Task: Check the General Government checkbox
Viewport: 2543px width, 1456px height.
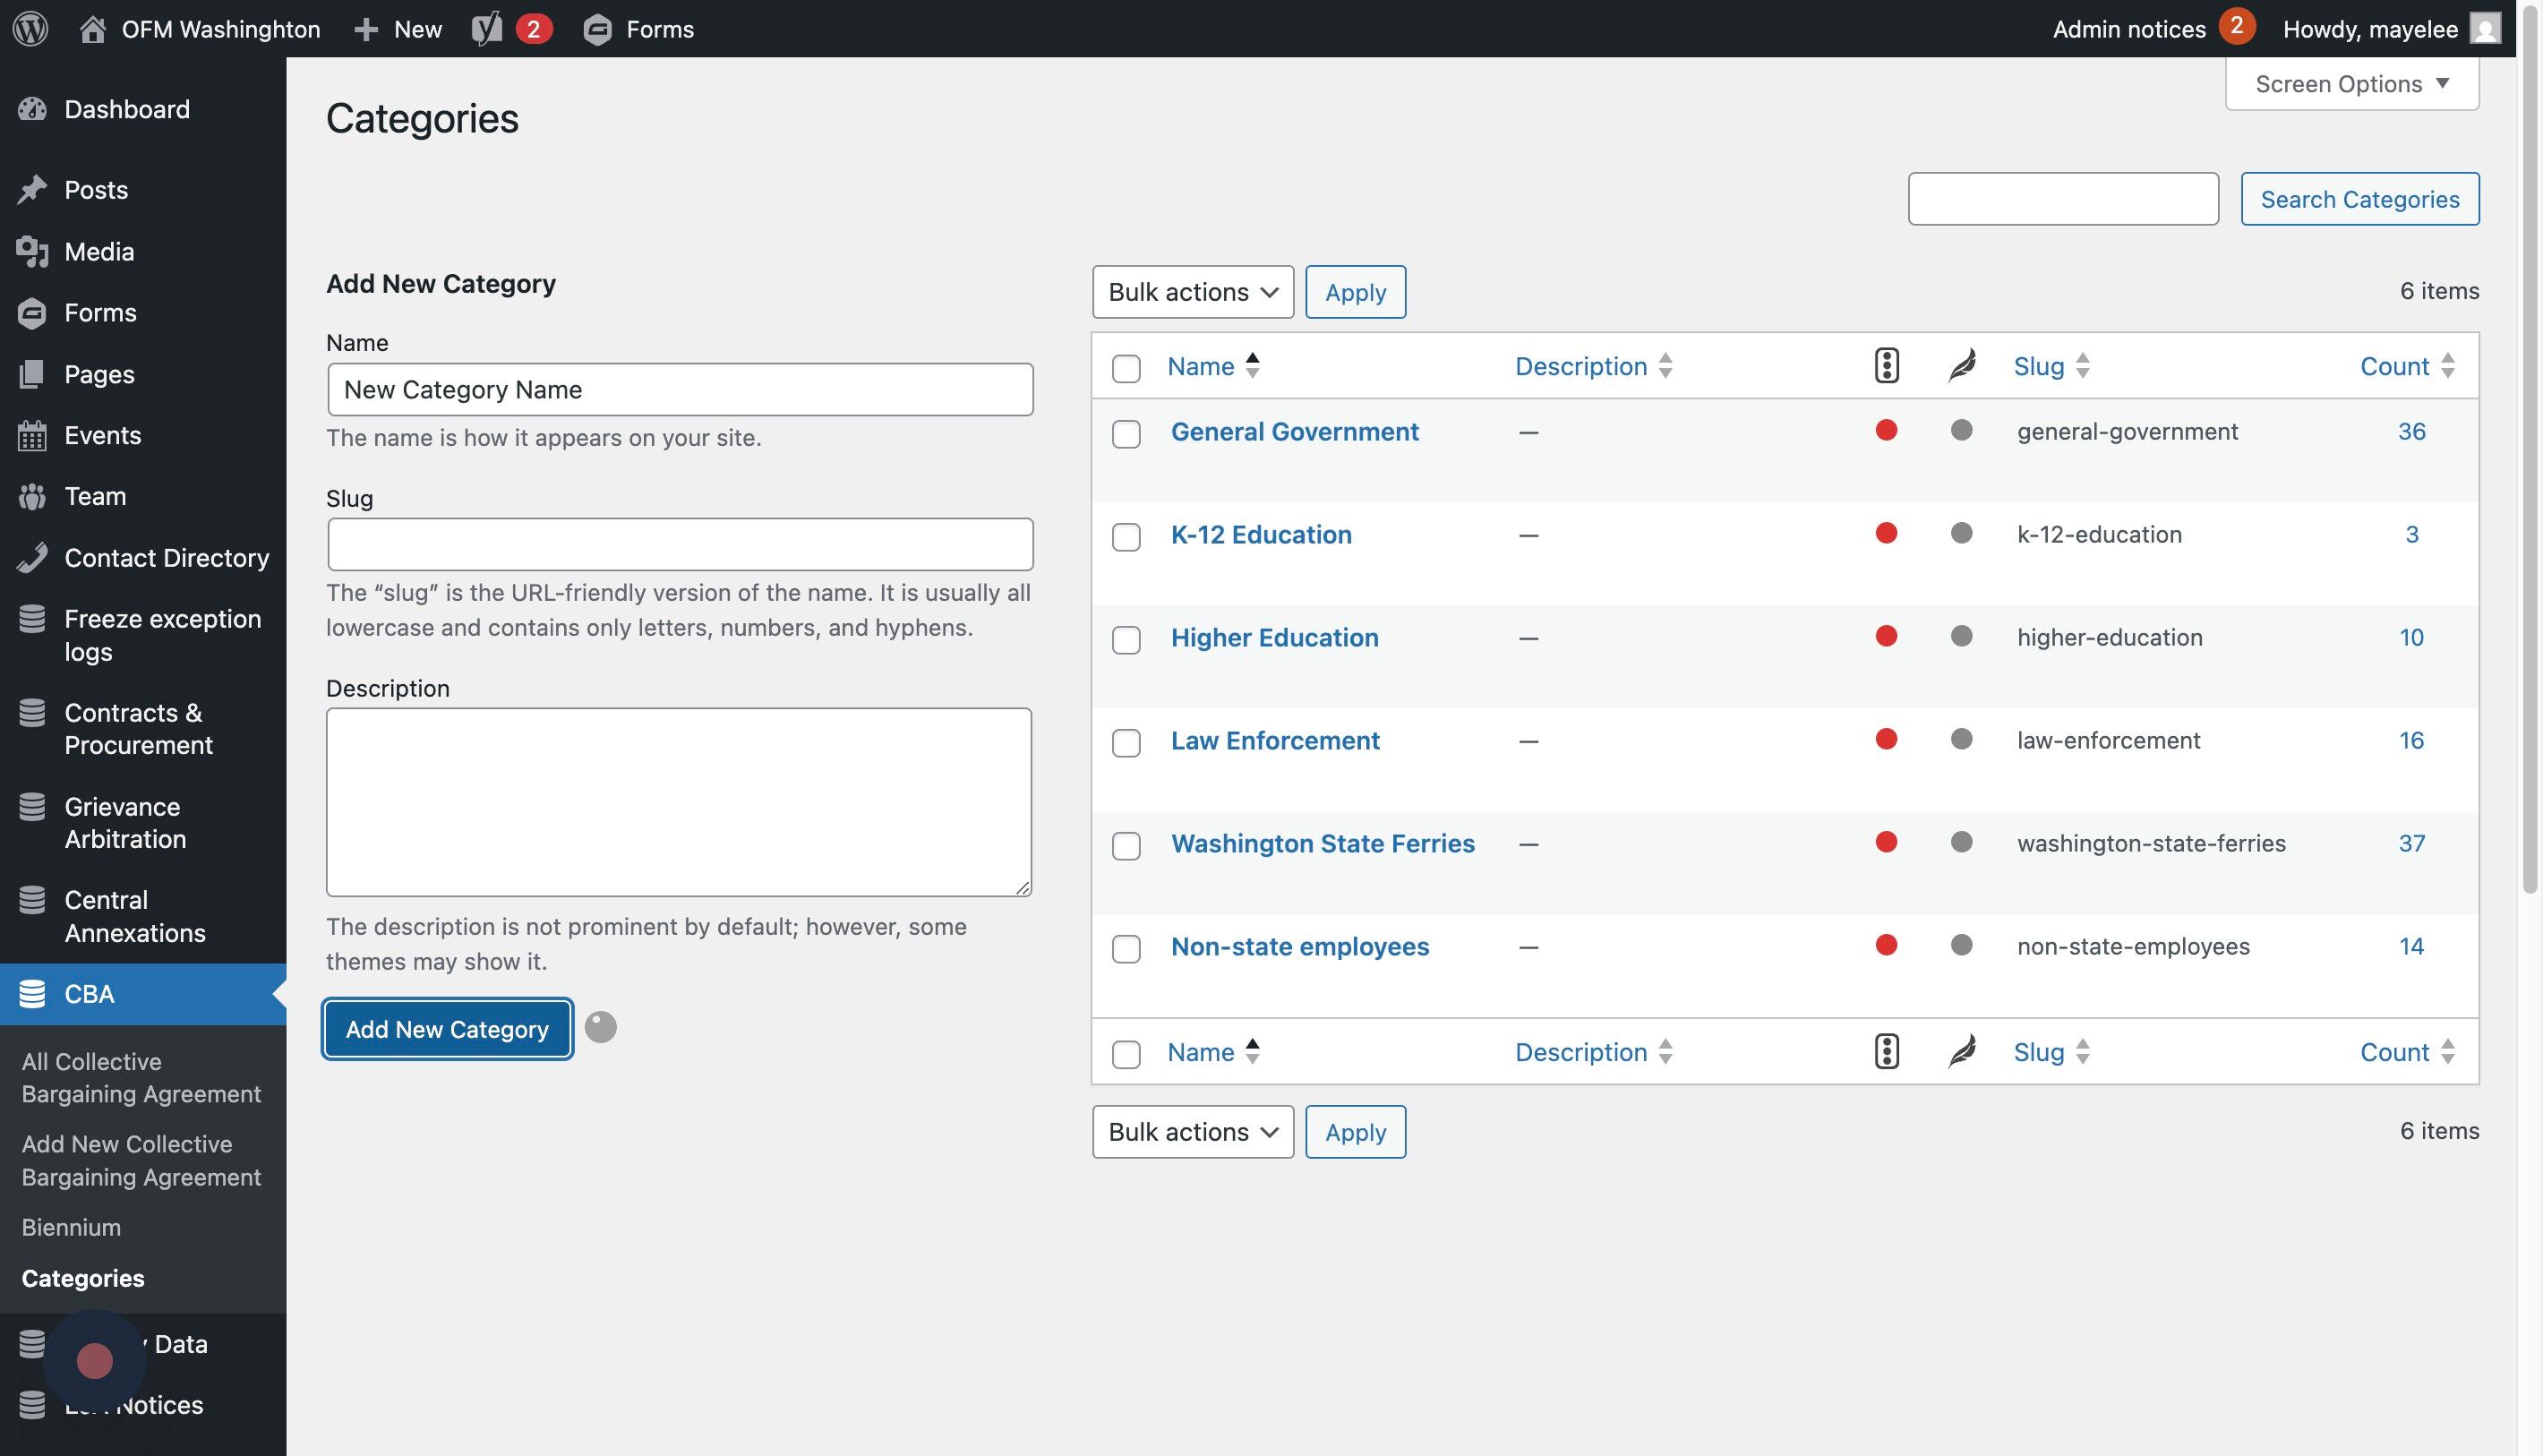Action: 1126,434
